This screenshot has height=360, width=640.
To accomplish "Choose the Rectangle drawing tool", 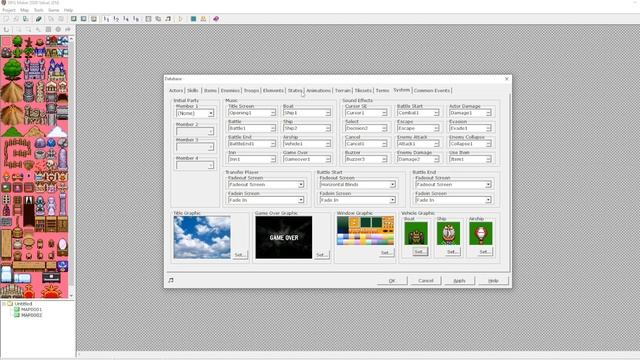I will [48, 29].
